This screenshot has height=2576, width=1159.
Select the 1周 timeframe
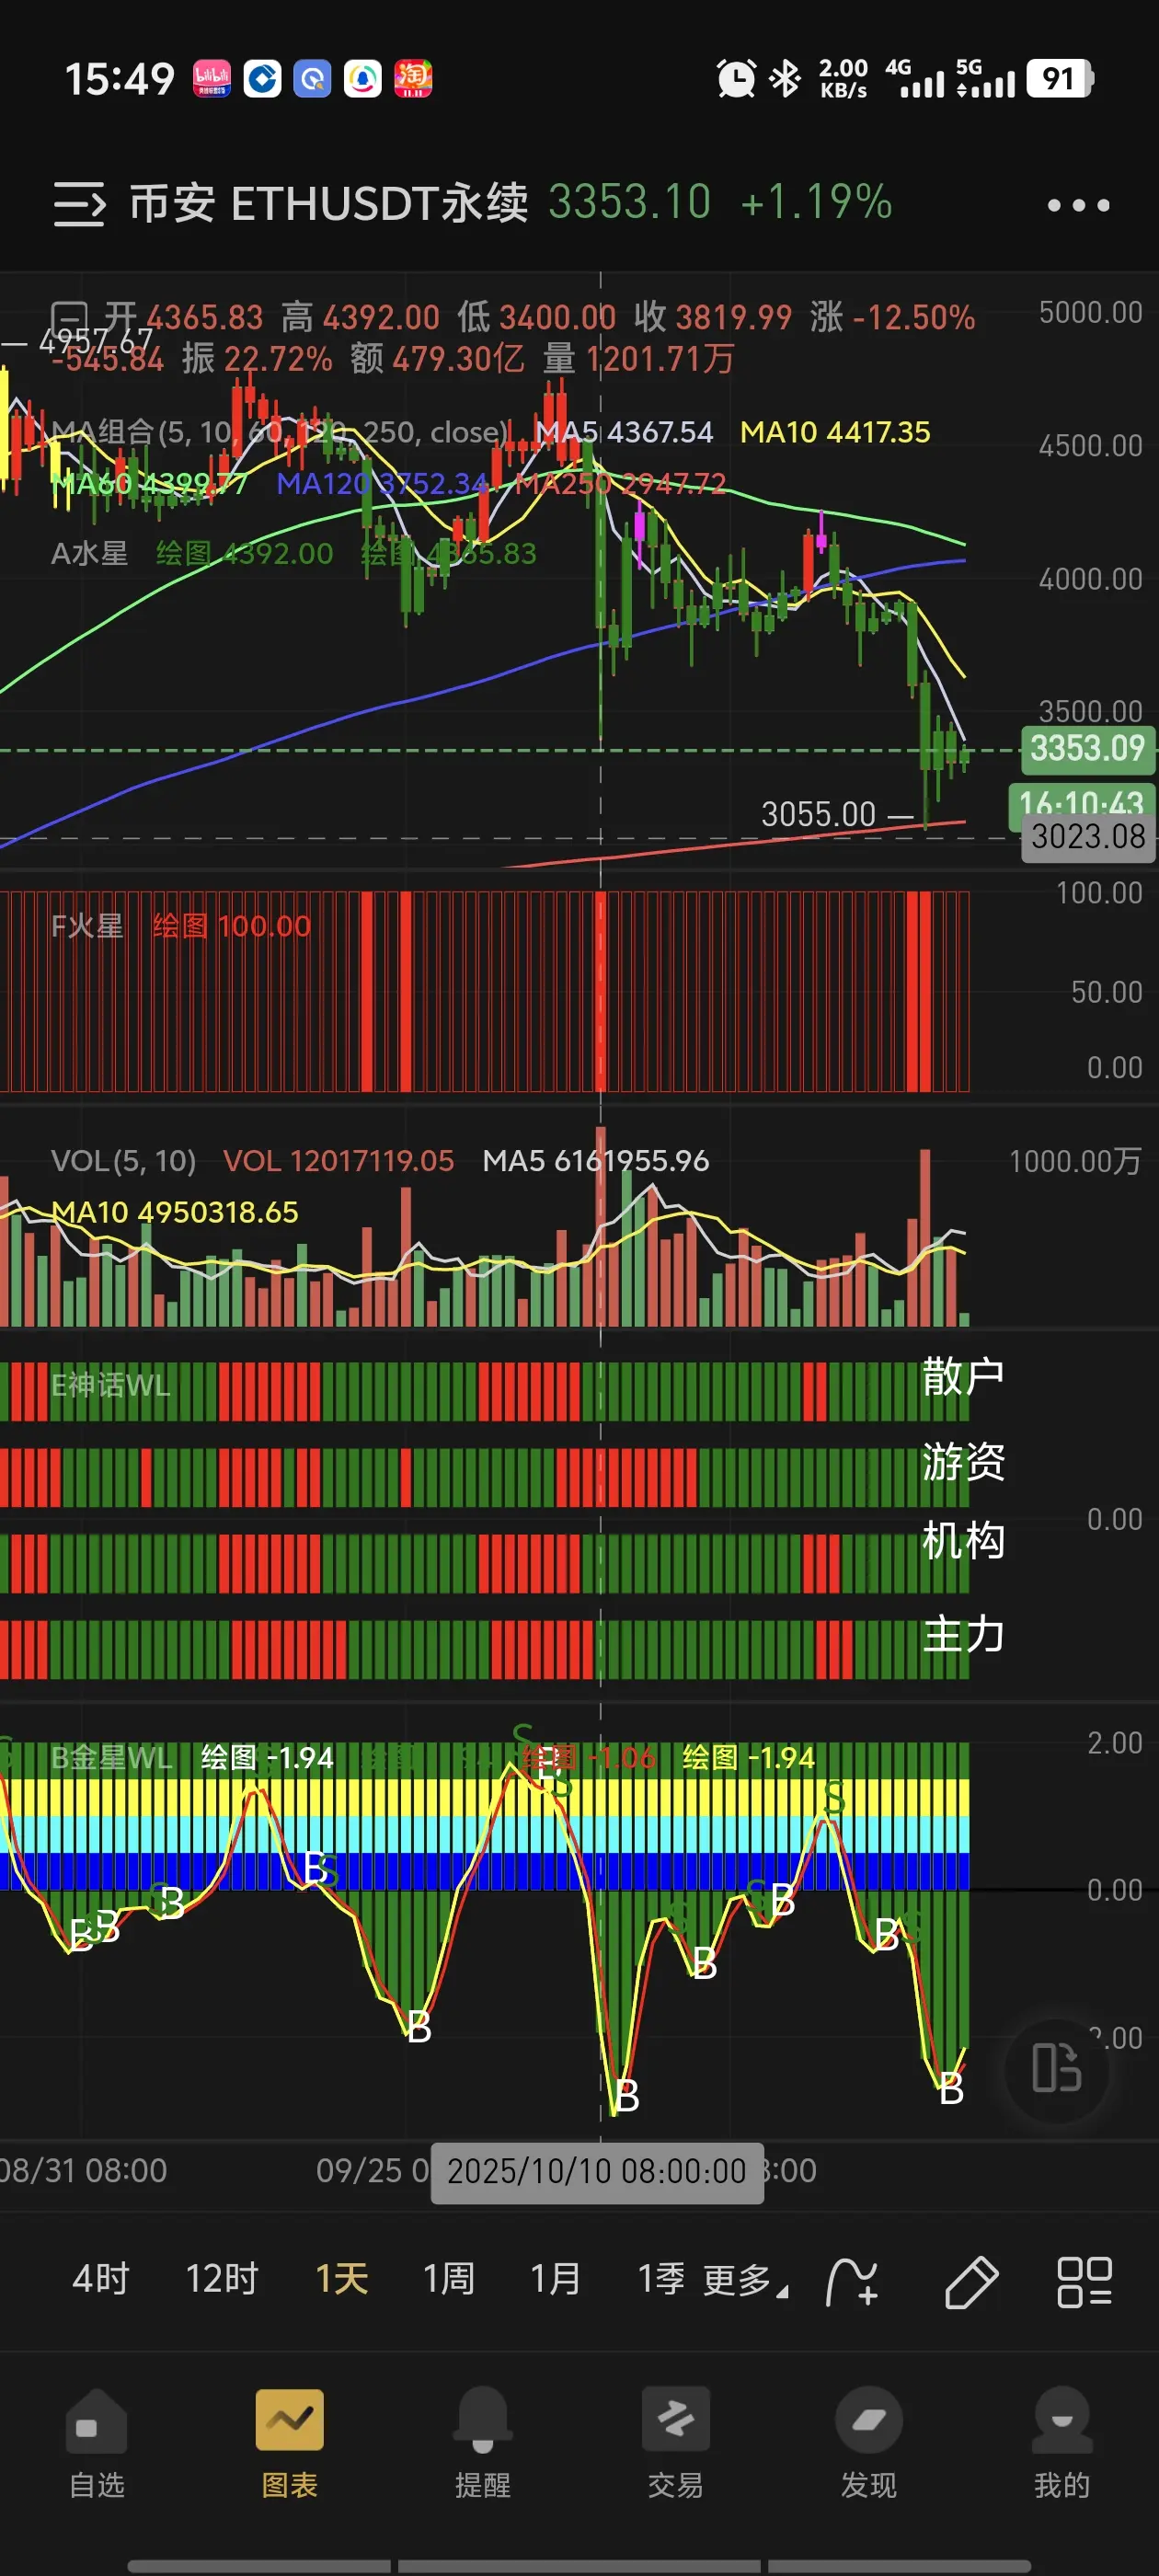[x=449, y=2279]
